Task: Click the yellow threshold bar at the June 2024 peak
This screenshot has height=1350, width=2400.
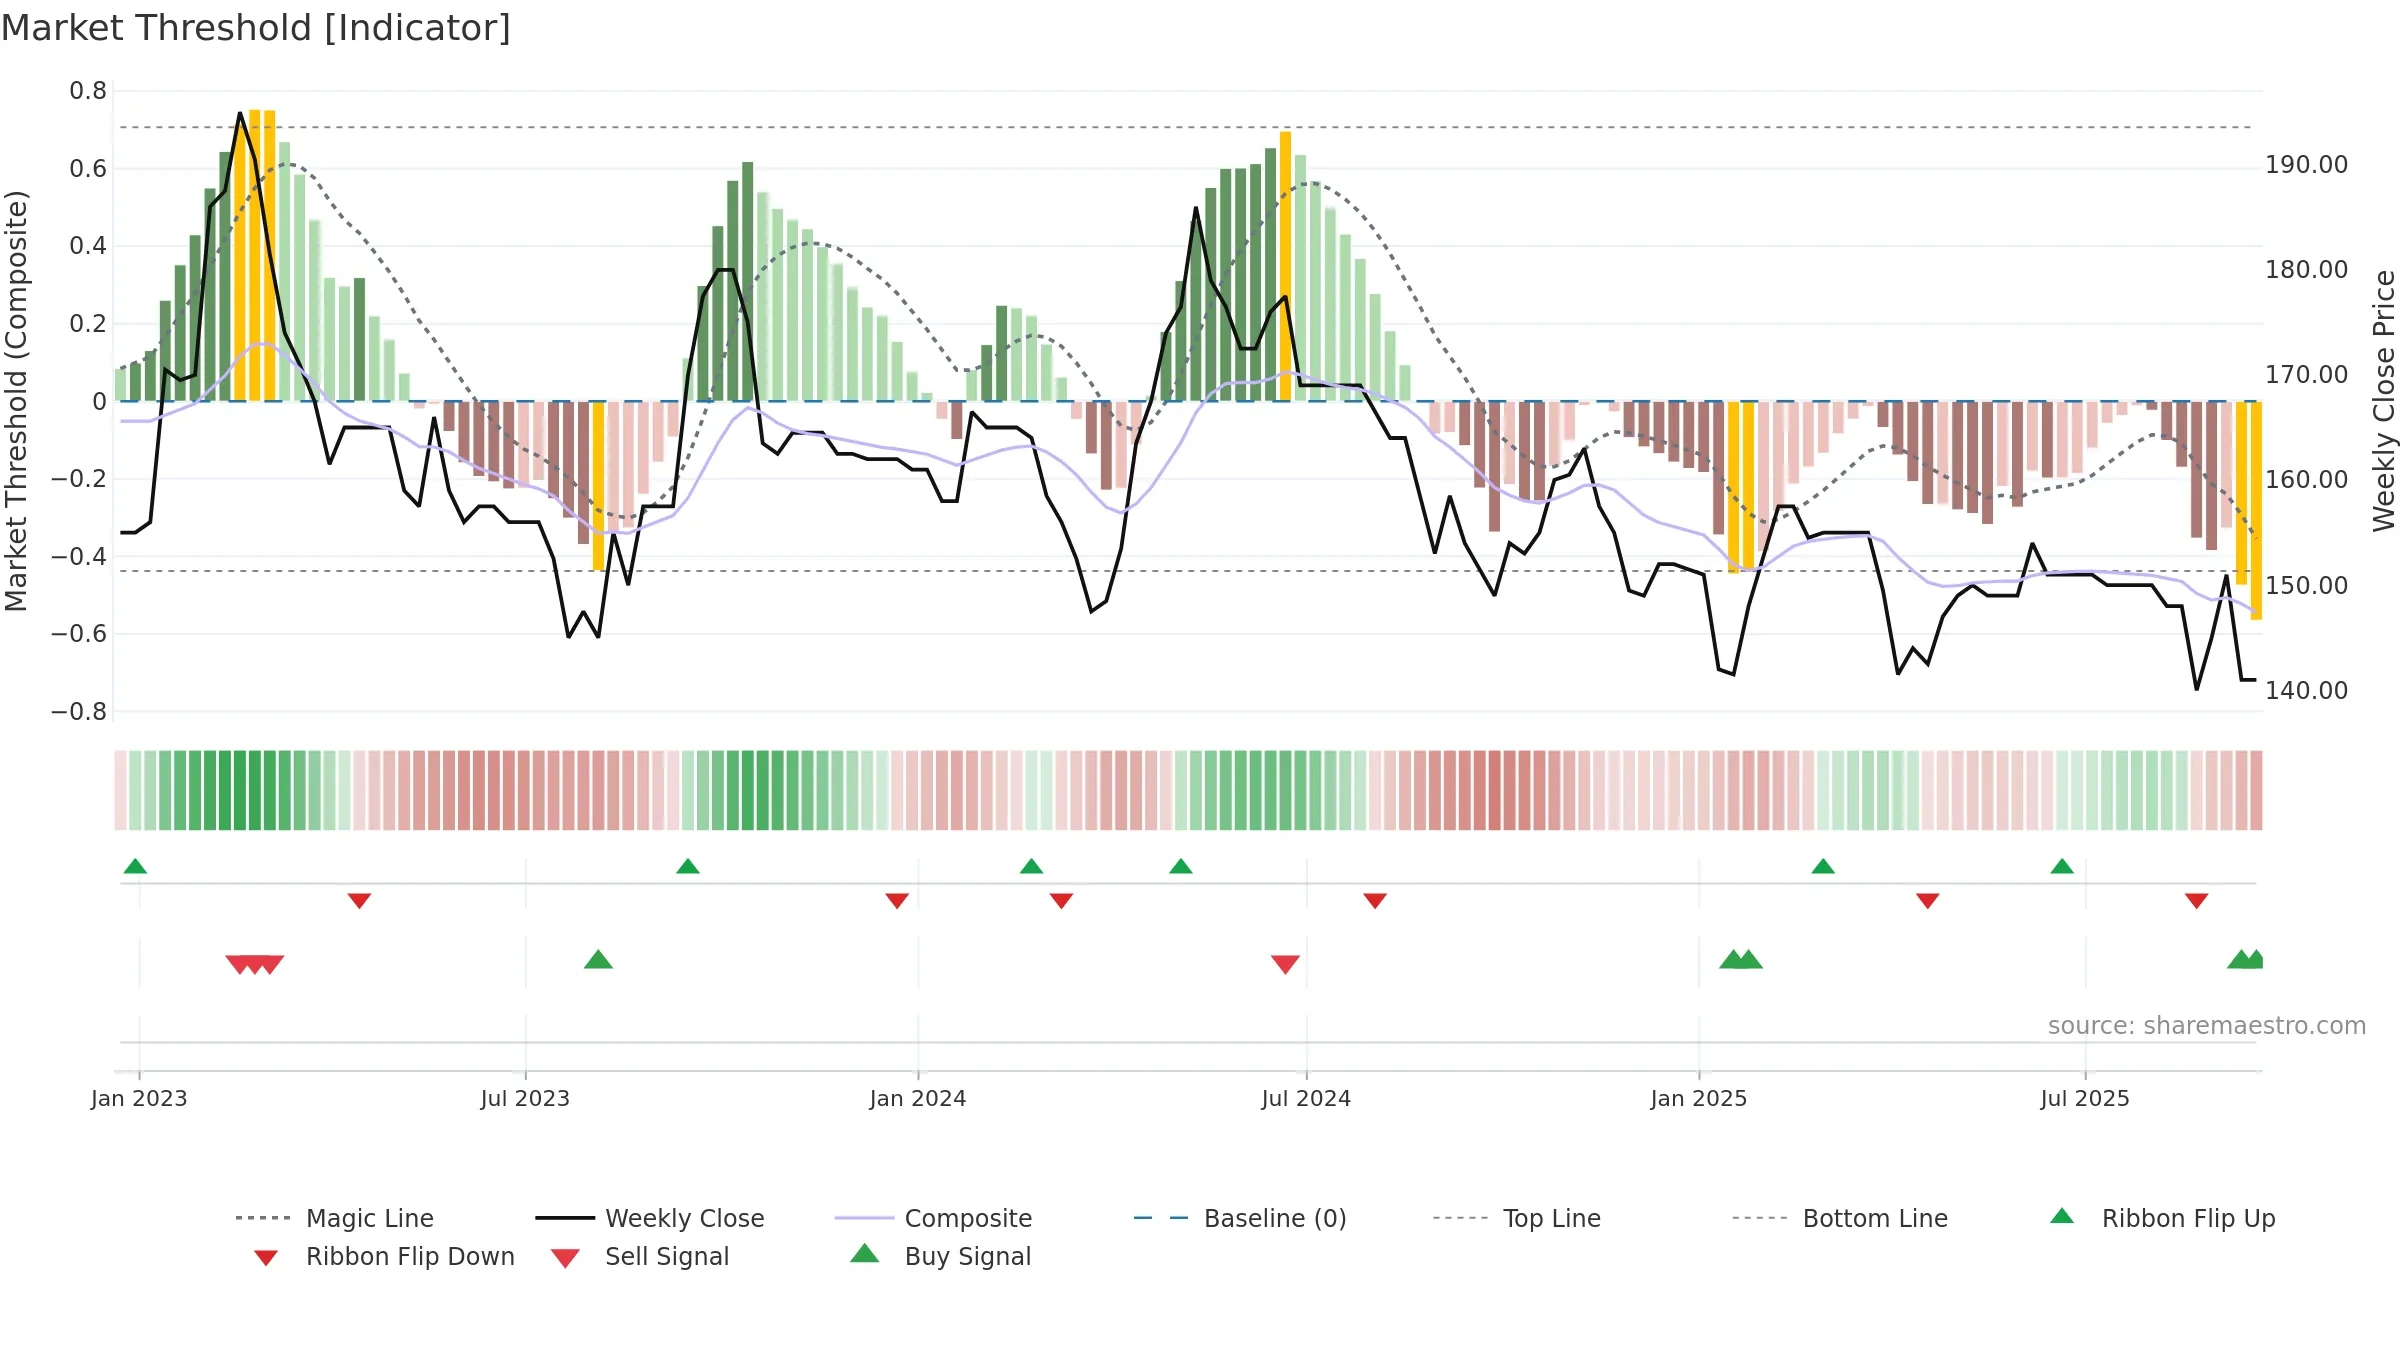Action: point(1285,266)
